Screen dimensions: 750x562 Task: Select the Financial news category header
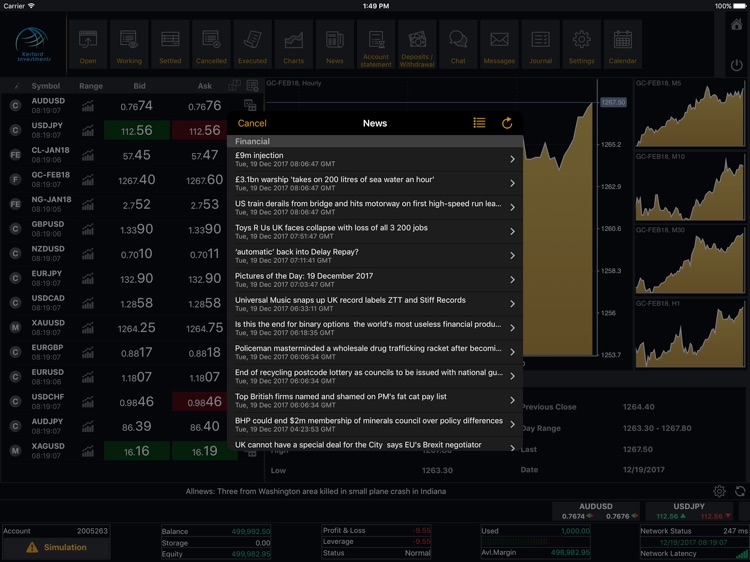coord(375,142)
